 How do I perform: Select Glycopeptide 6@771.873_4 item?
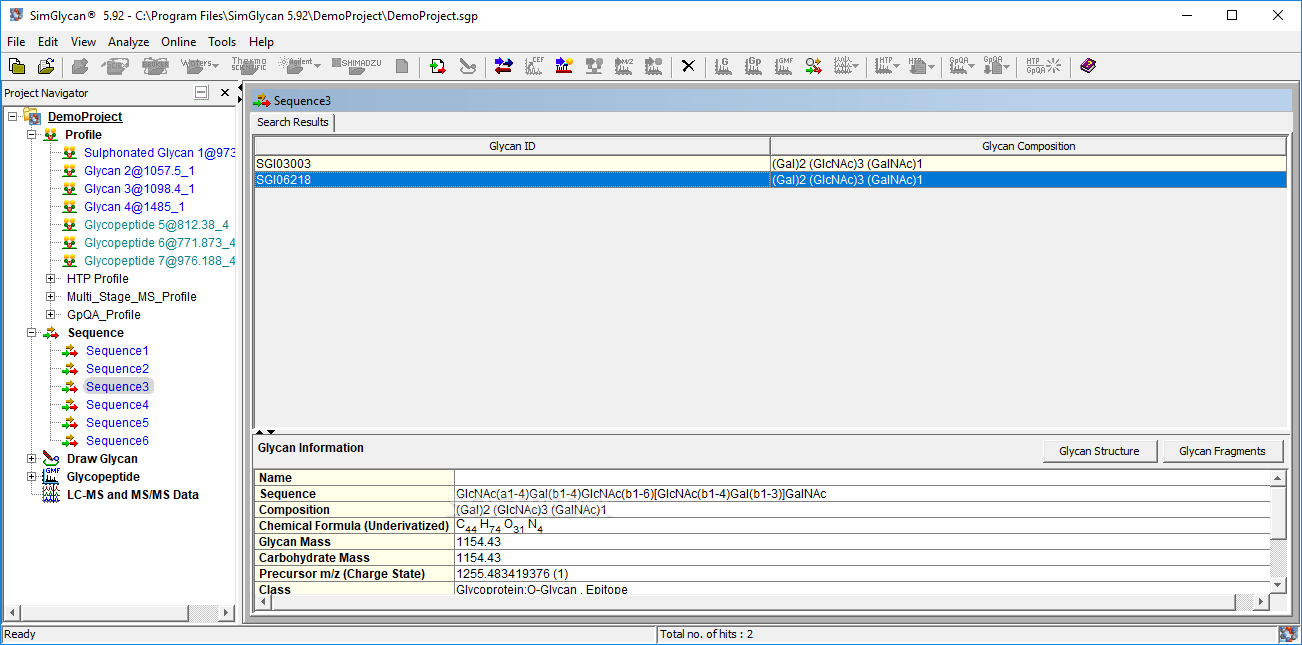(160, 243)
